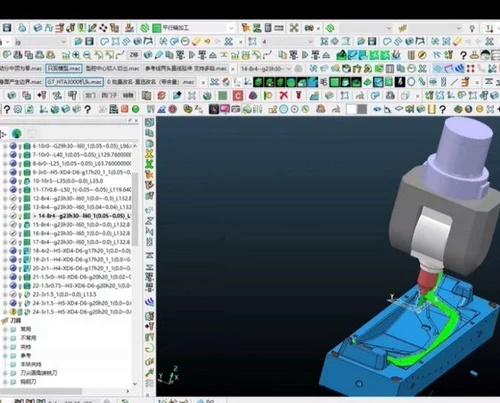Viewport: 500px width, 403px height.
Task: Click the red C button icon
Action: click(238, 96)
